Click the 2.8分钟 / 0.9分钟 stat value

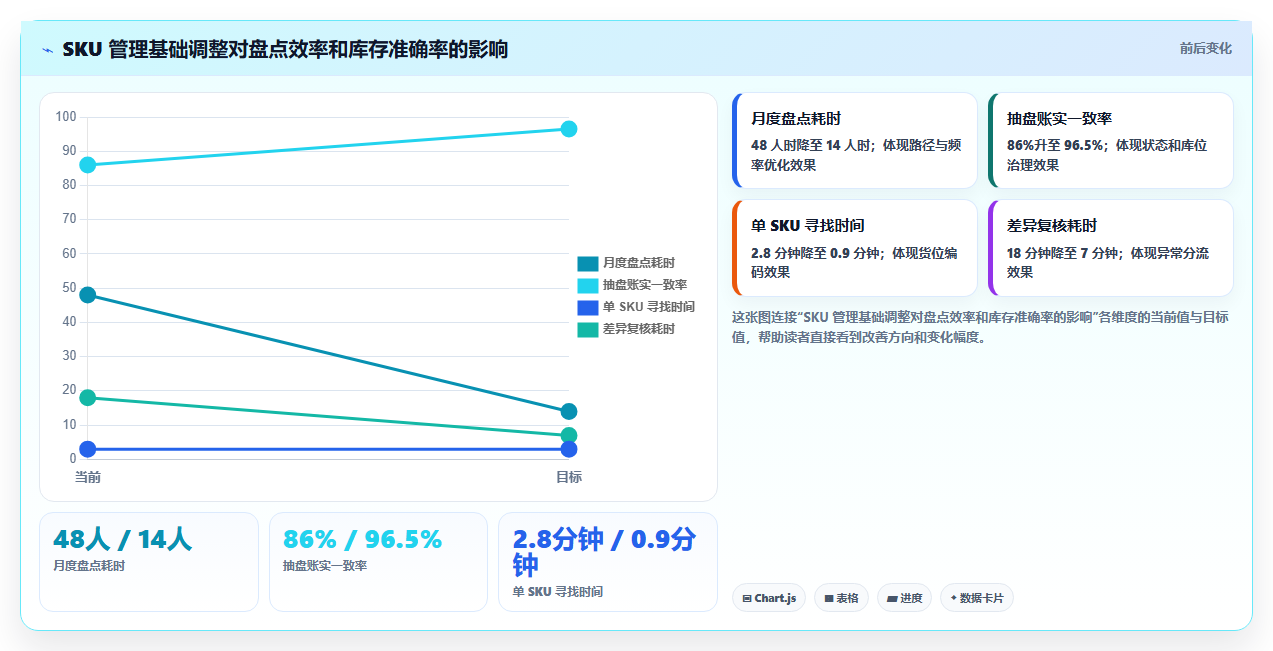pyautogui.click(x=604, y=552)
